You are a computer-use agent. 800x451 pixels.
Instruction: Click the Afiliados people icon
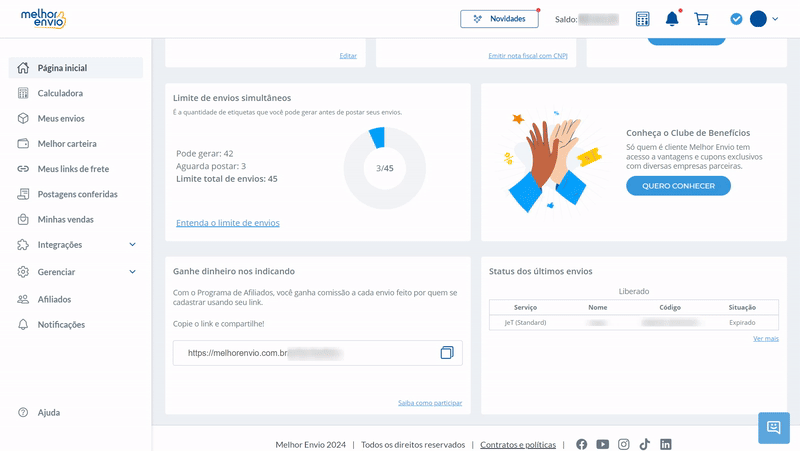(x=23, y=299)
